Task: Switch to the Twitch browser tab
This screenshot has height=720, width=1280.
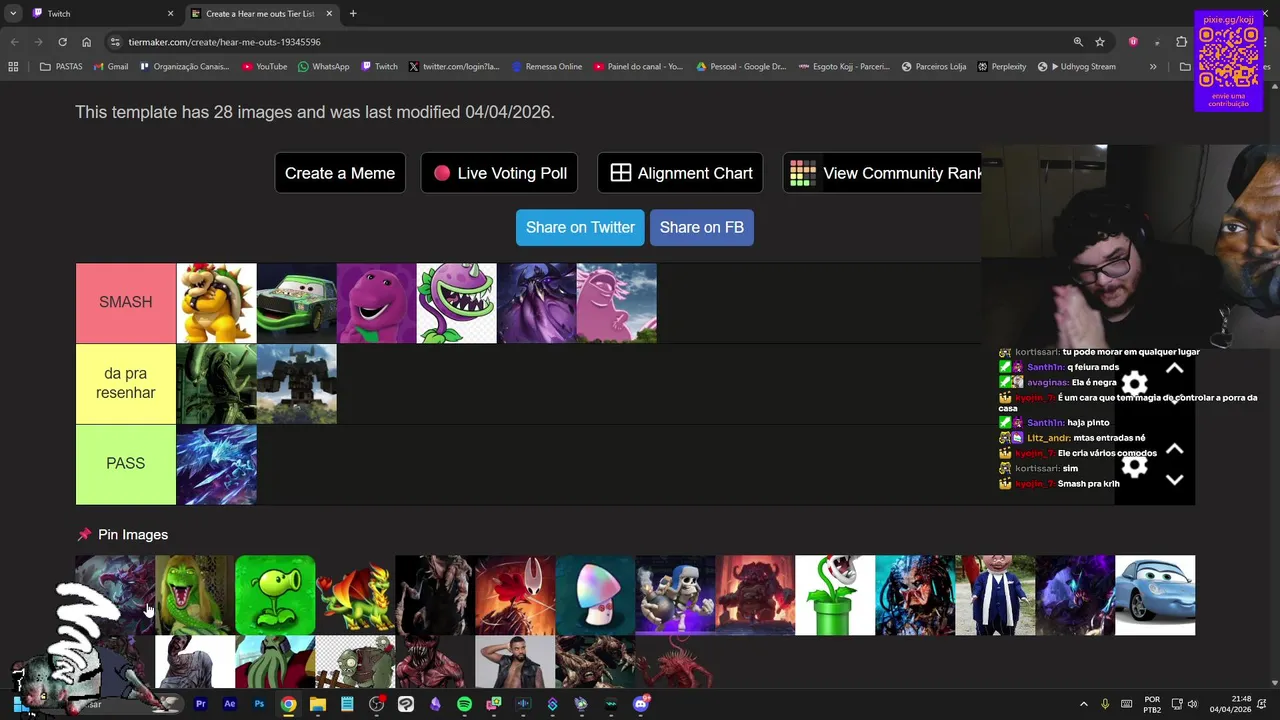Action: pos(100,14)
